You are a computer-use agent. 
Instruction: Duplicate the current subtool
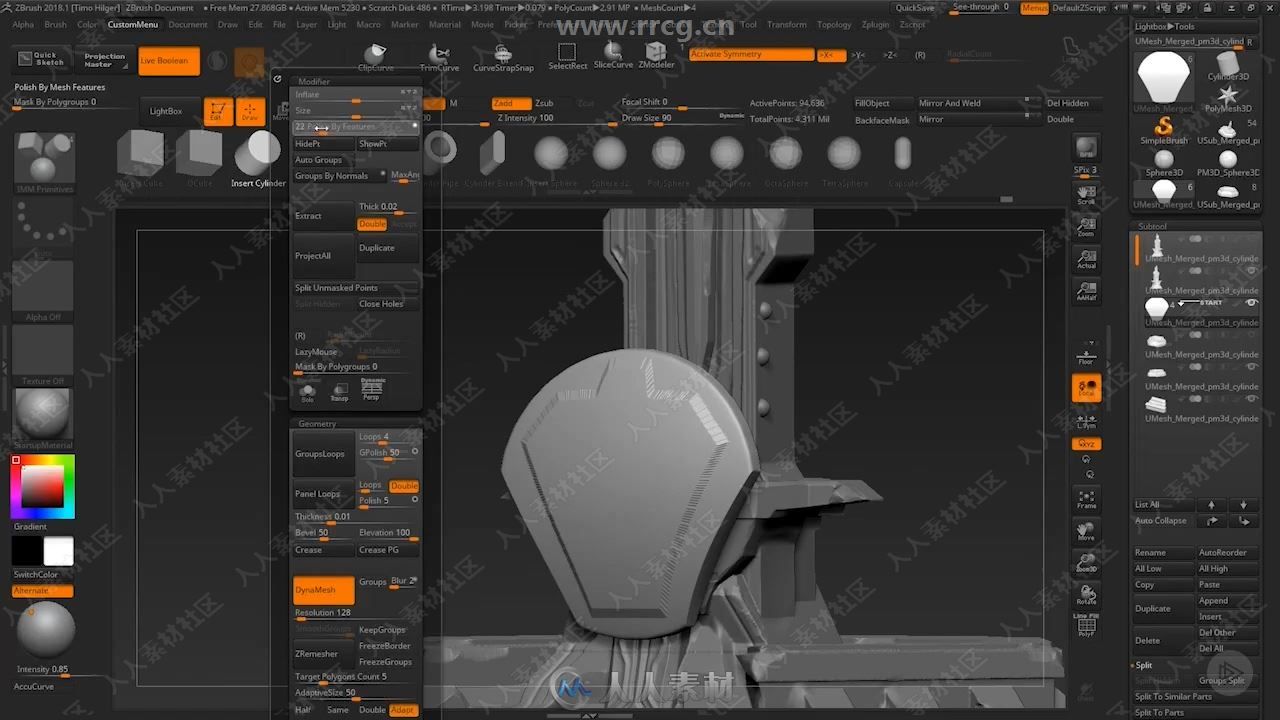click(x=1163, y=608)
